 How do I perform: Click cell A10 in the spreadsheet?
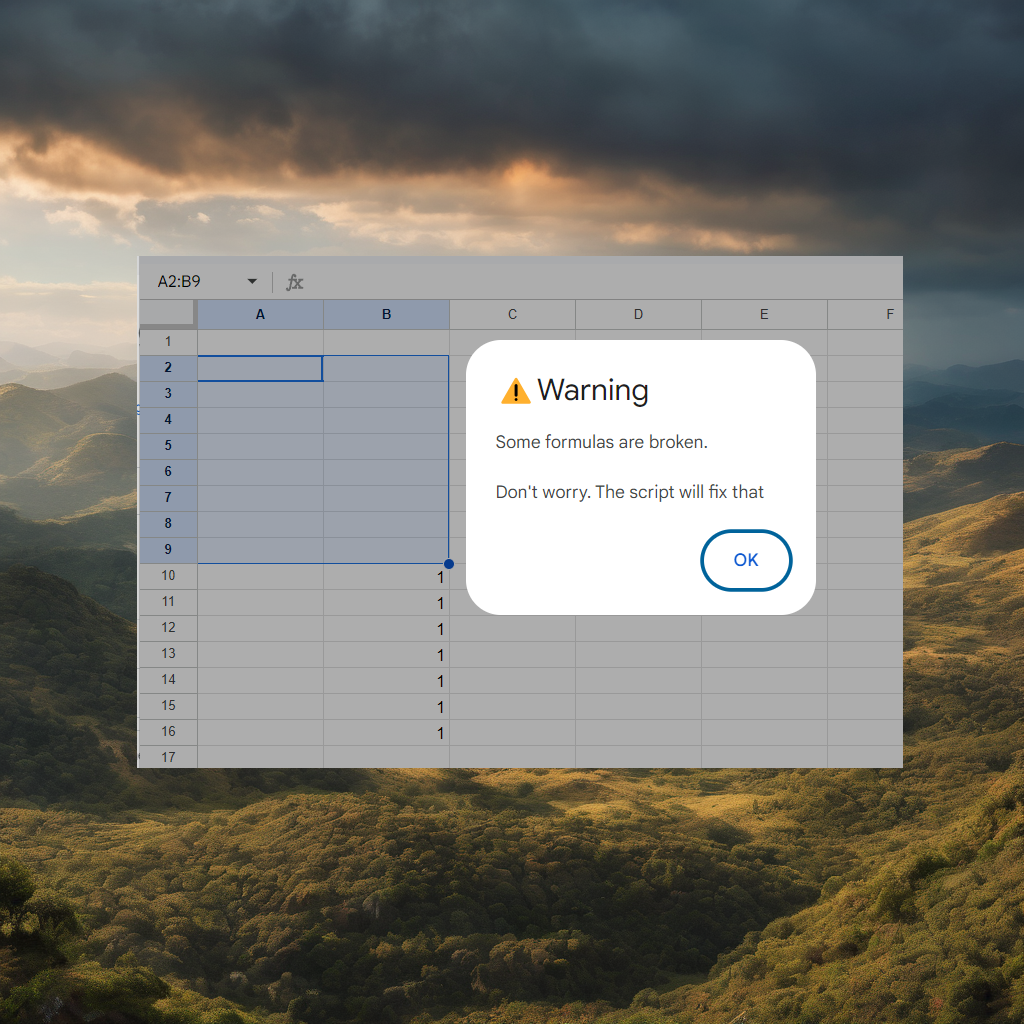click(x=260, y=577)
